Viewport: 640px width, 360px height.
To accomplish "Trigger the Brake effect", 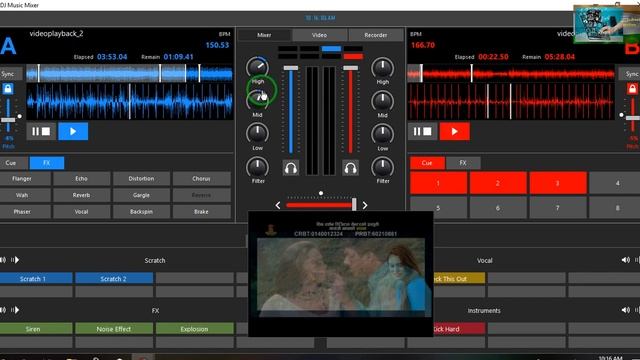I will click(x=201, y=211).
